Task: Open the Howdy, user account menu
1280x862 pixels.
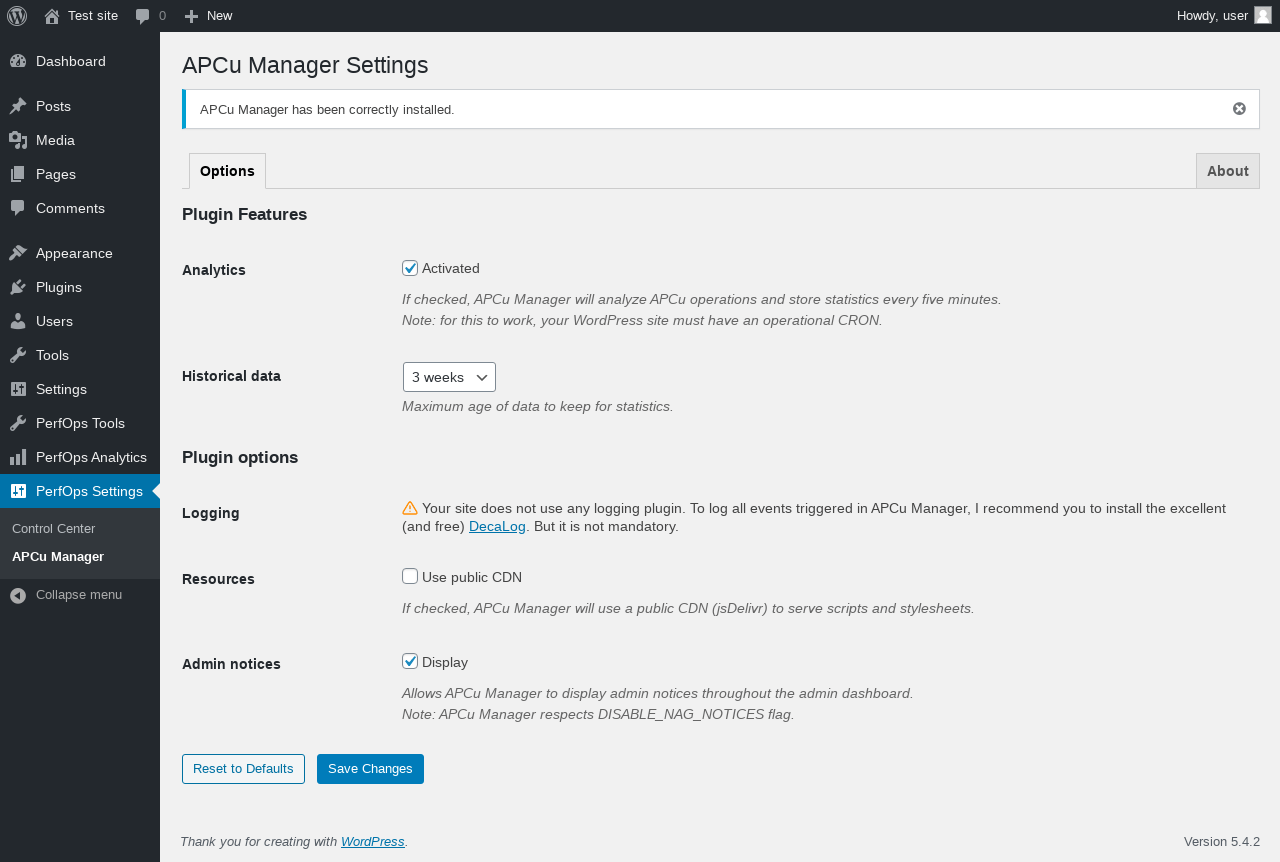Action: (x=1224, y=16)
